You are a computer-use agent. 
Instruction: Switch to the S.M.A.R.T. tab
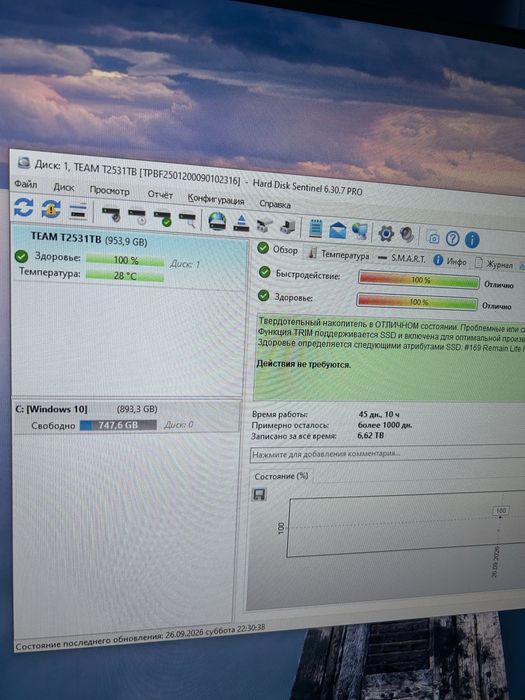click(x=402, y=258)
